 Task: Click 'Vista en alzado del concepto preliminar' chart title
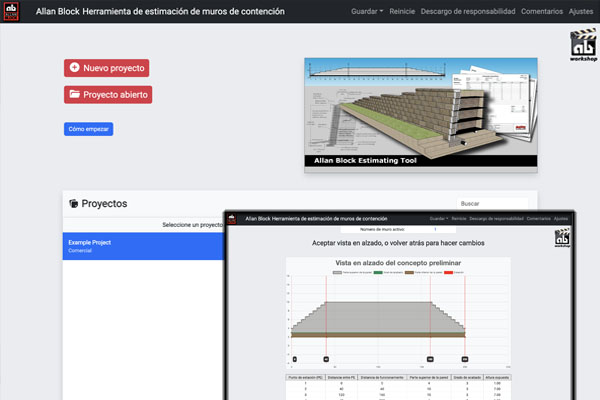[x=398, y=263]
